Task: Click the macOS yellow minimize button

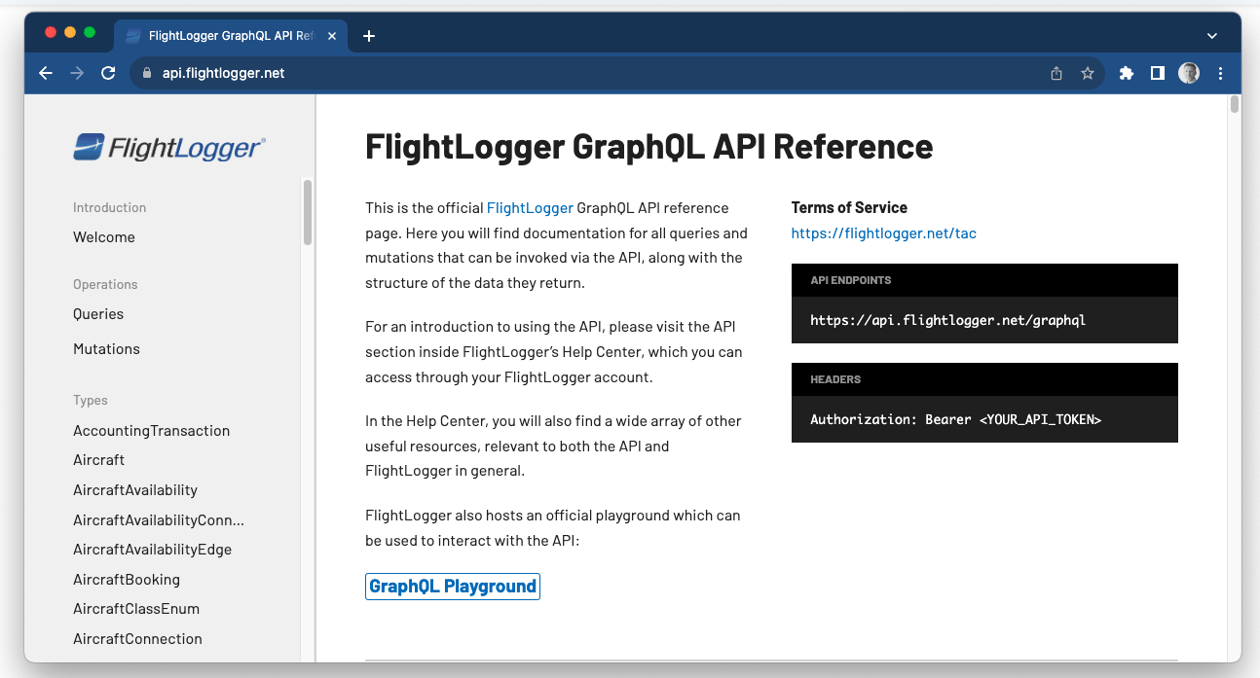Action: point(70,32)
